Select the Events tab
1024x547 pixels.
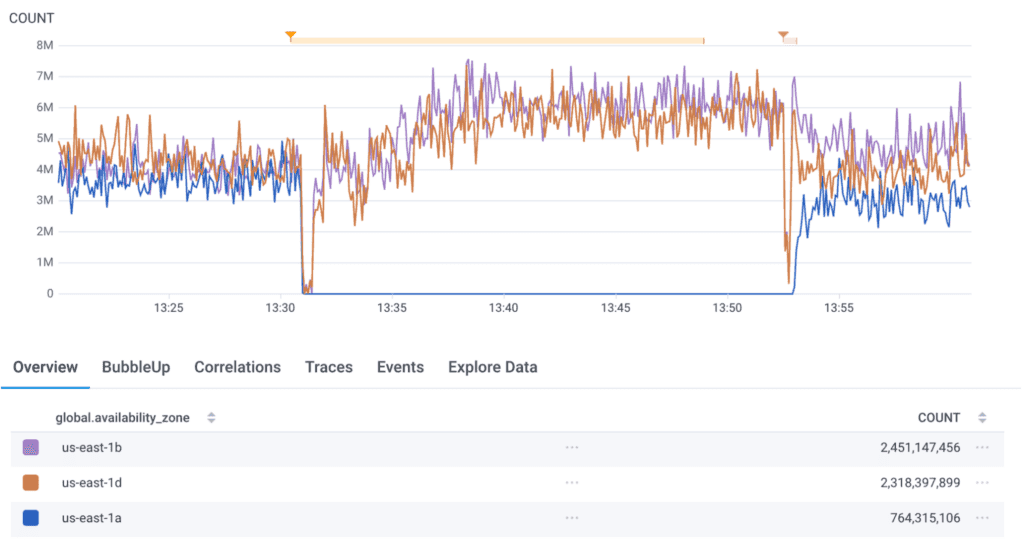(x=400, y=367)
